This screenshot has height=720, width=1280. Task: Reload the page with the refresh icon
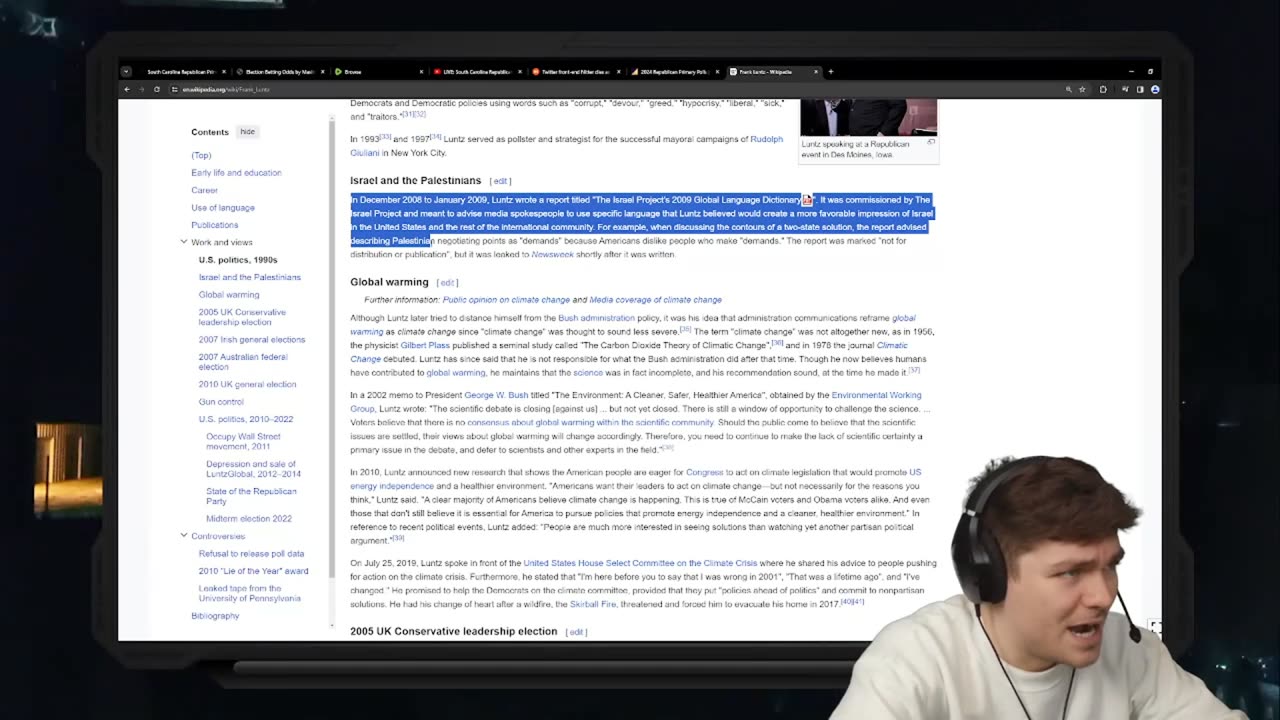156,89
